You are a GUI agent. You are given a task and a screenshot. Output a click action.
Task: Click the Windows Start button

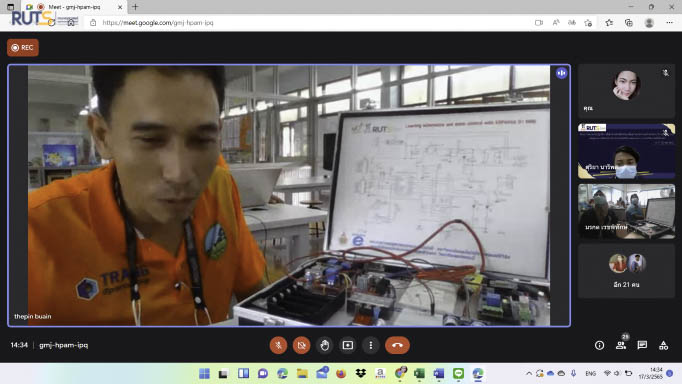(x=204, y=374)
